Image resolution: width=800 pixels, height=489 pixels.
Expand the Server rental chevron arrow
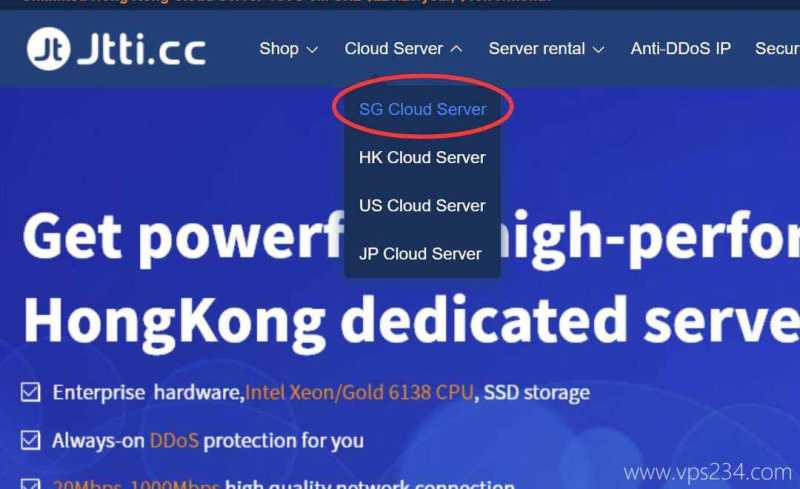coord(598,49)
